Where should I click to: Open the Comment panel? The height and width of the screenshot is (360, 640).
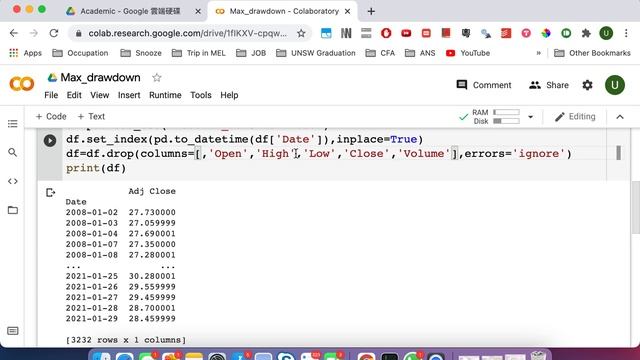click(484, 85)
